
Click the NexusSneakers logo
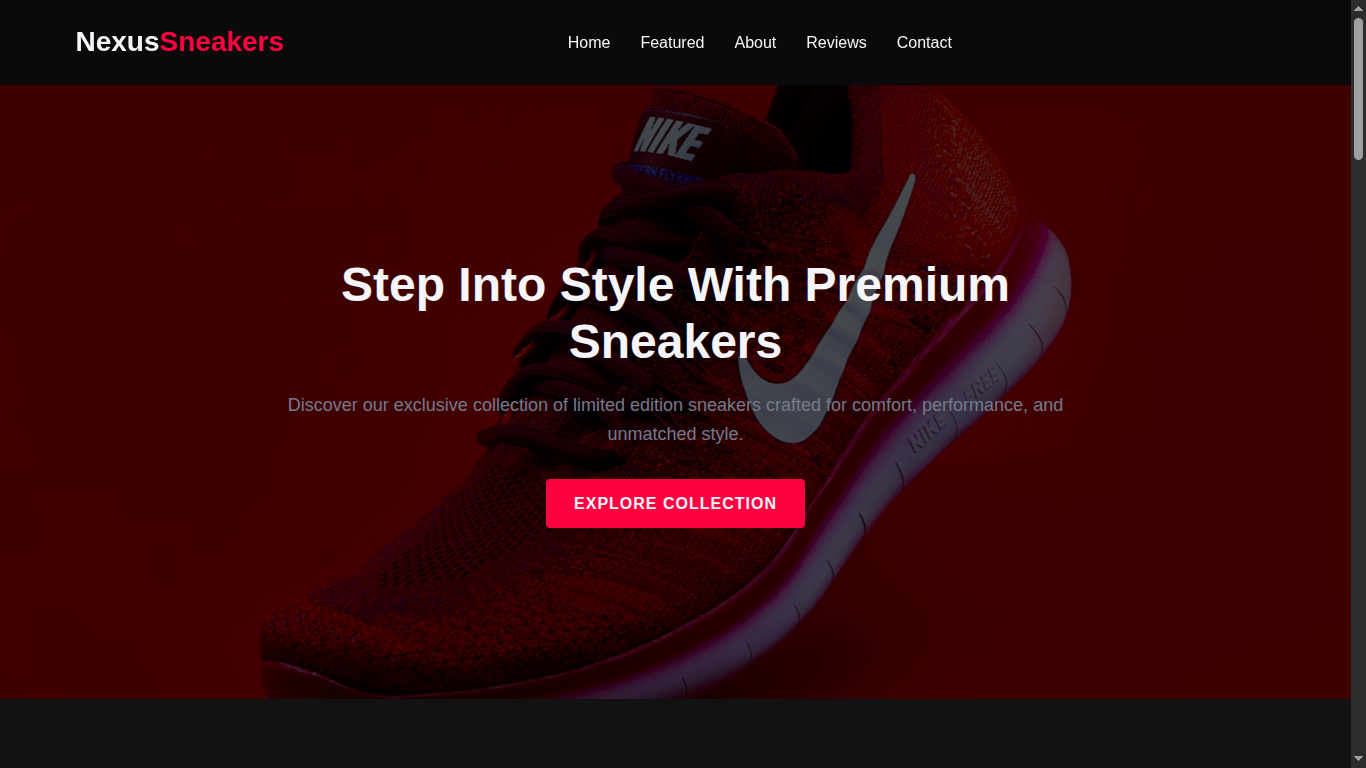[x=180, y=42]
